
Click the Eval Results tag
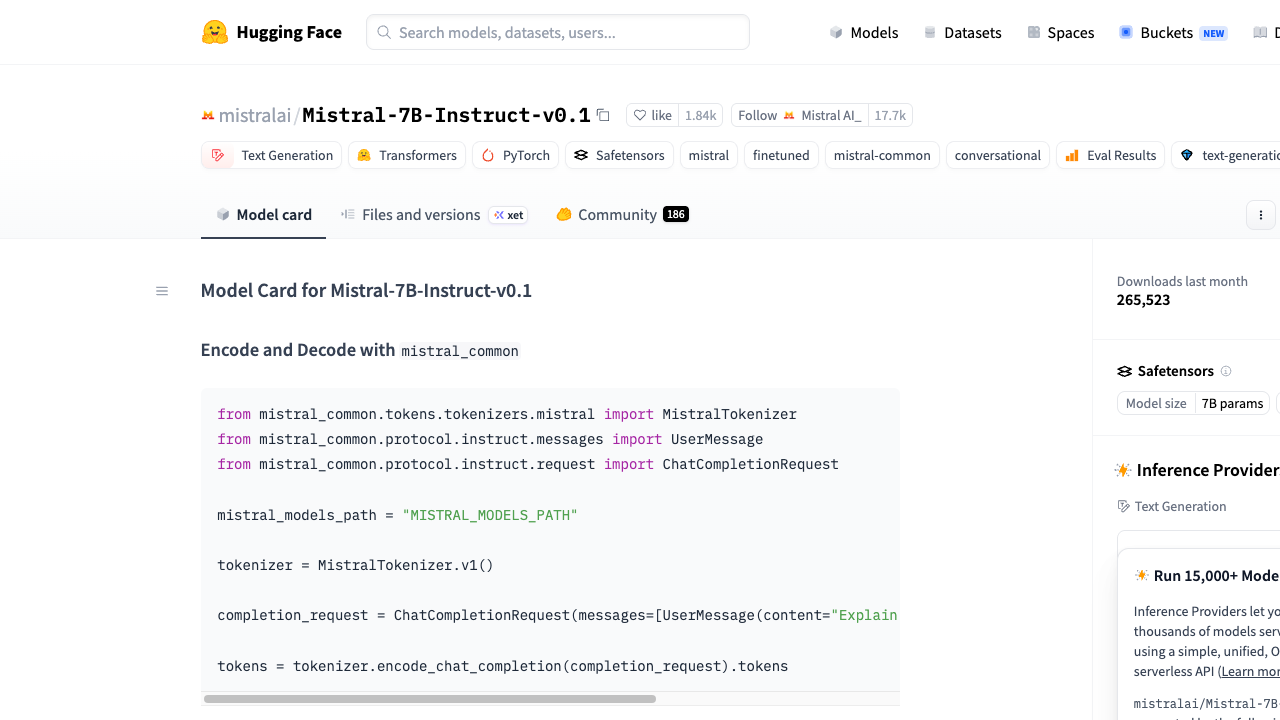coord(1110,155)
